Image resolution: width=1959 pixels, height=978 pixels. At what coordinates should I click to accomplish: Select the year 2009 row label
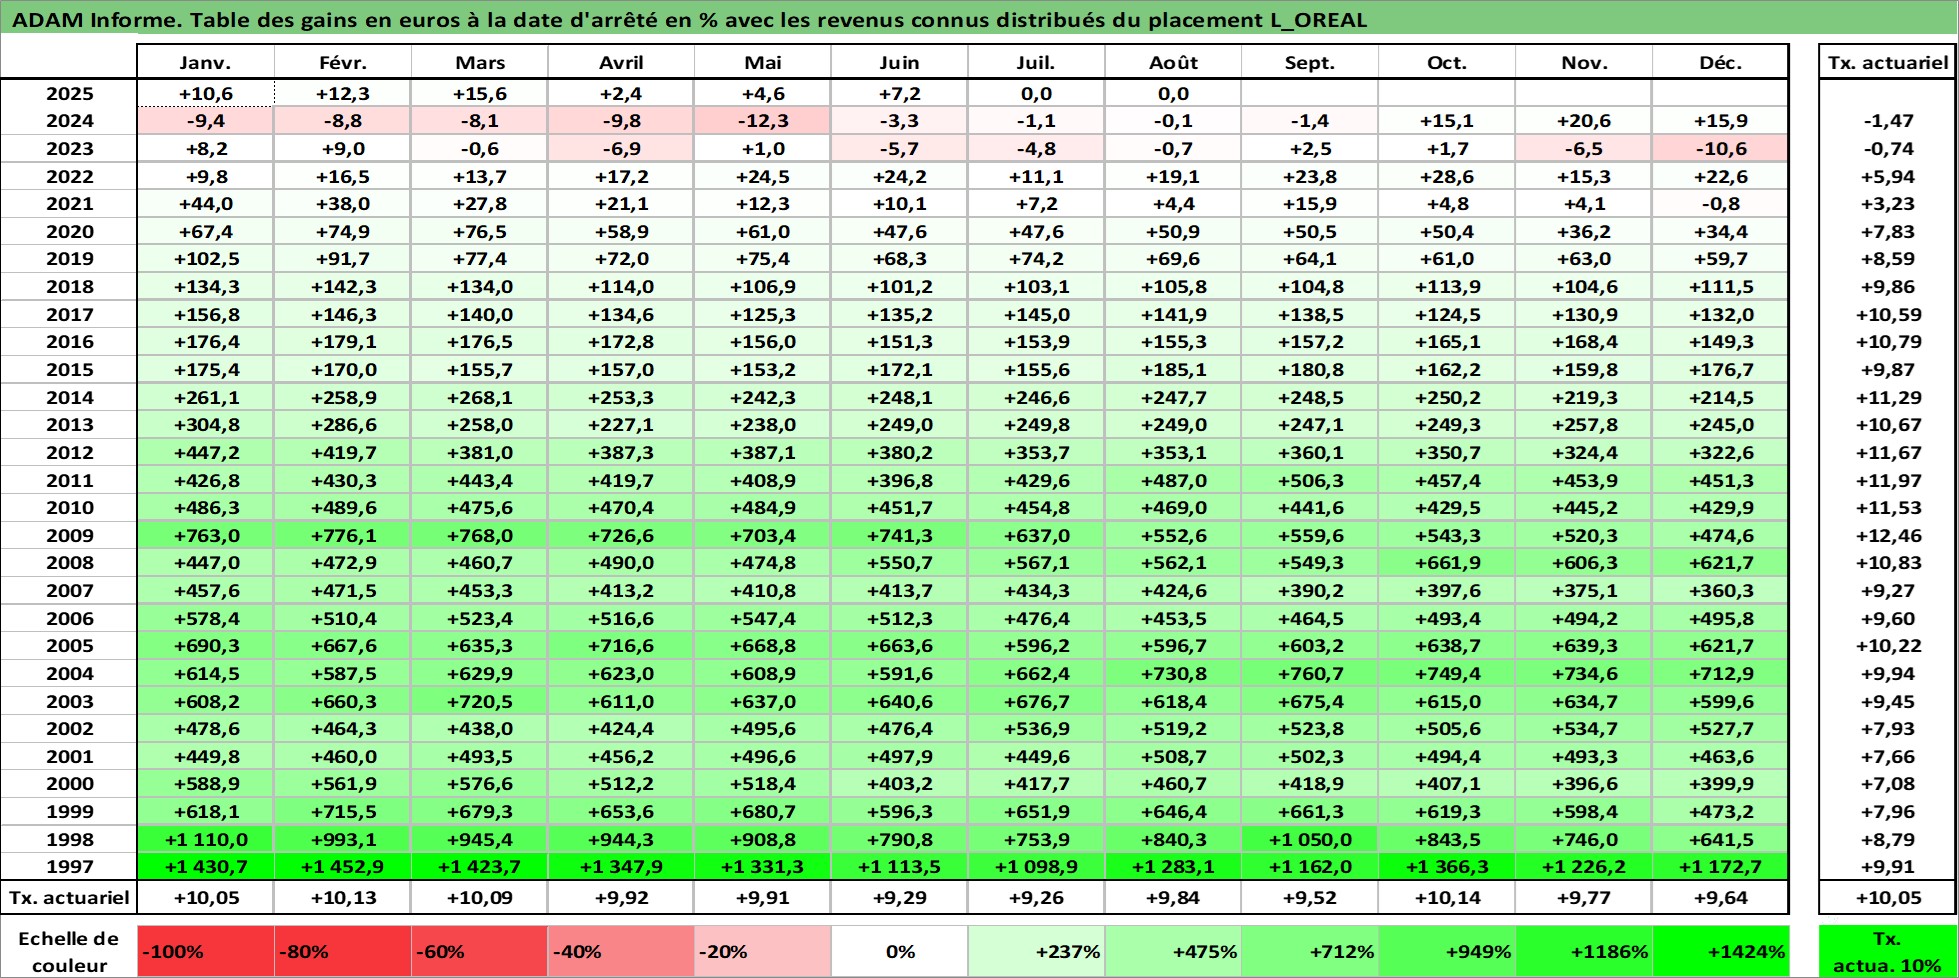coord(69,536)
